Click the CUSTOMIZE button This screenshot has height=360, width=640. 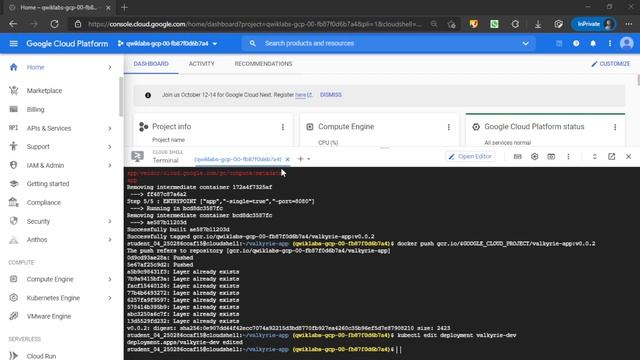(x=611, y=64)
